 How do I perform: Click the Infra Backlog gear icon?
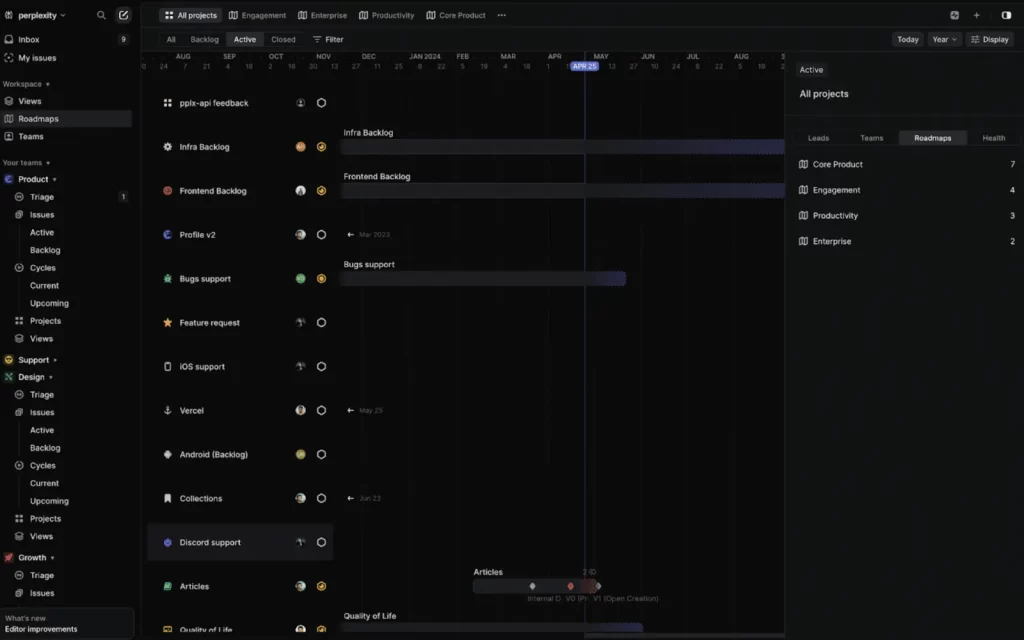tap(168, 147)
